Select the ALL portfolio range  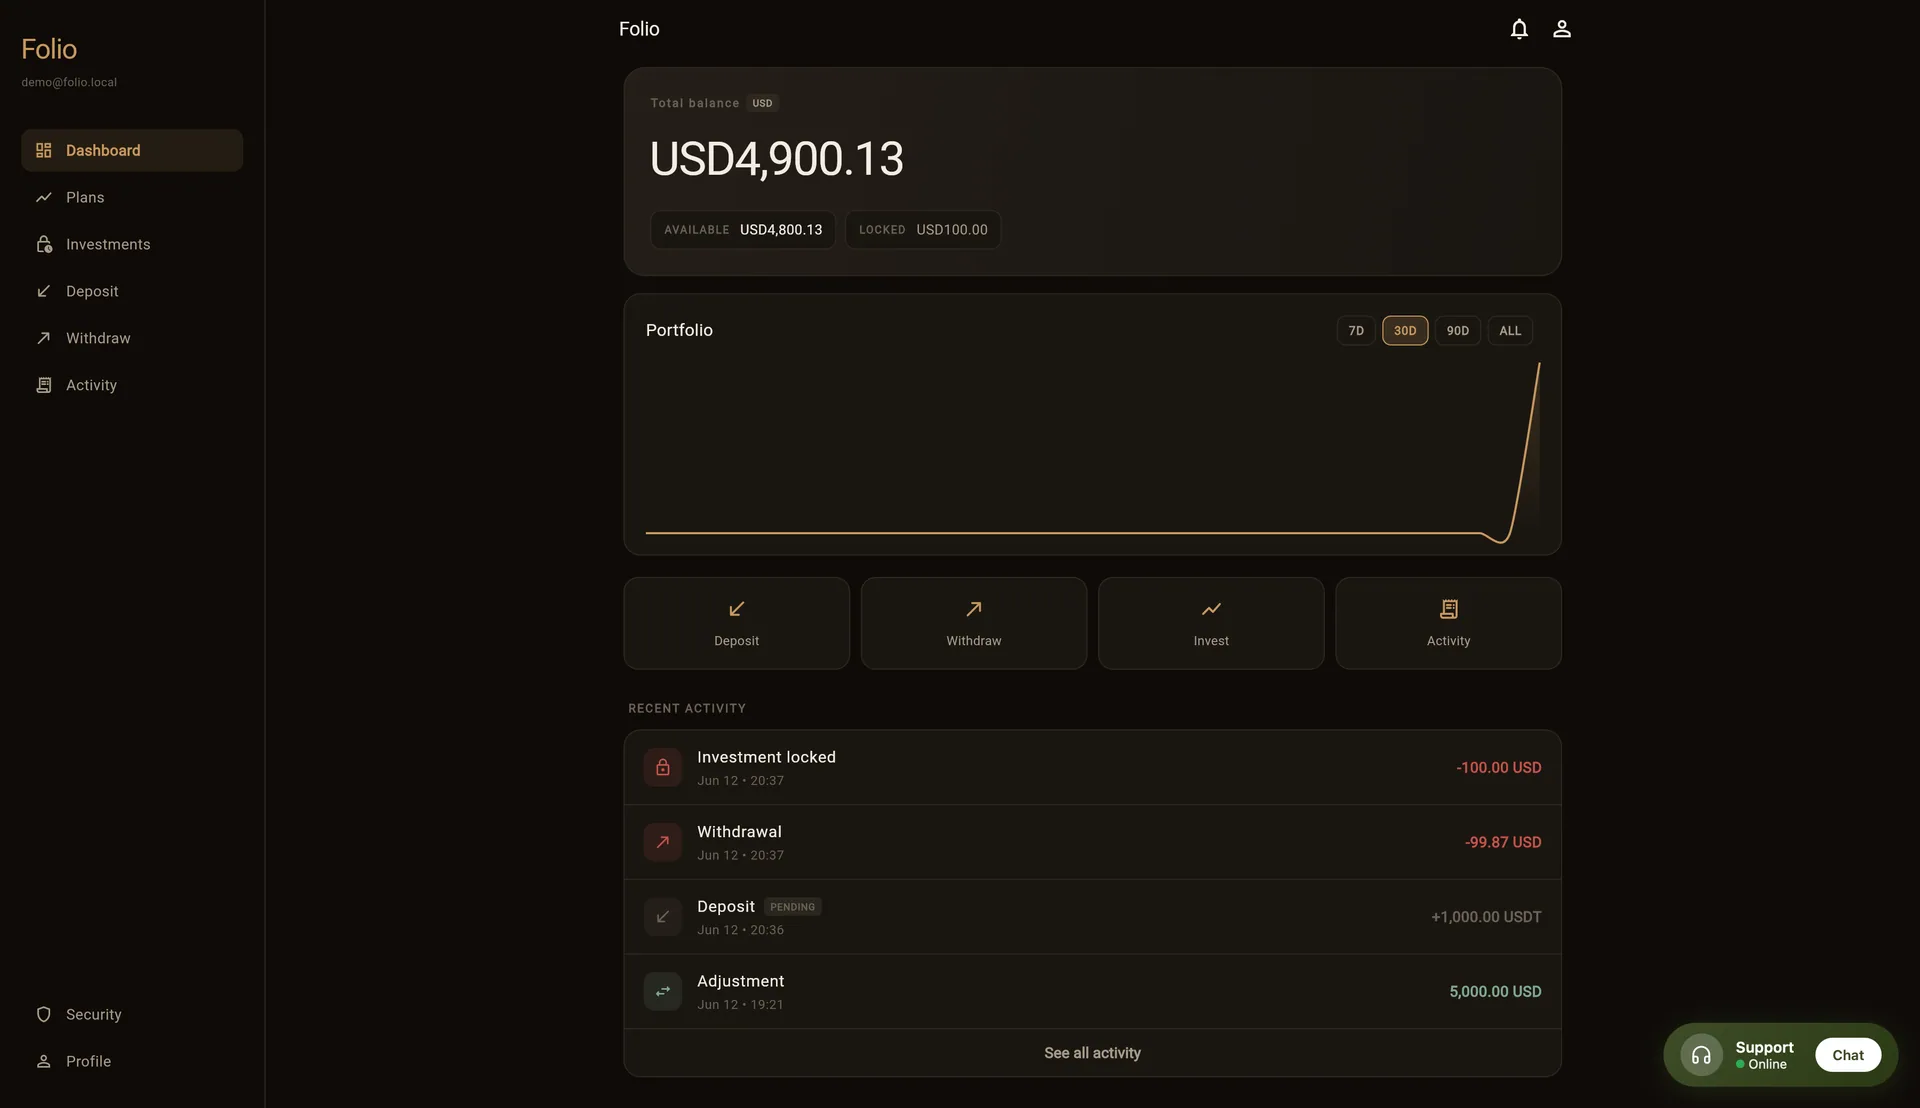point(1510,331)
